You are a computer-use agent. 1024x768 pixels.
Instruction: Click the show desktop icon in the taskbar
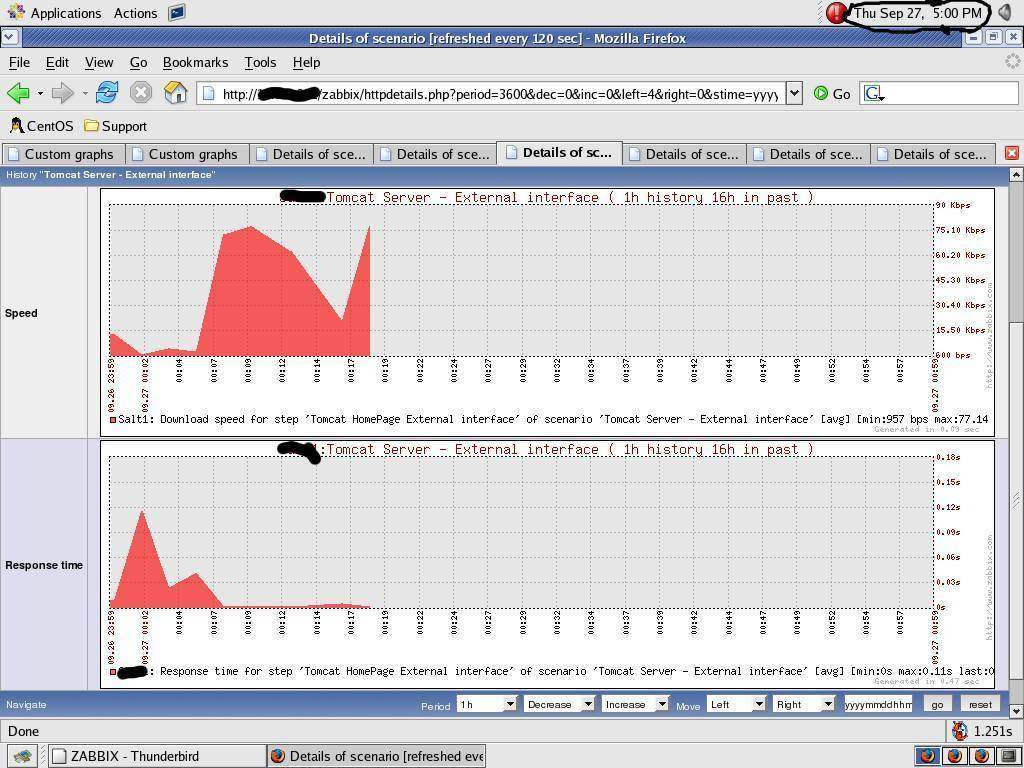[x=22, y=756]
